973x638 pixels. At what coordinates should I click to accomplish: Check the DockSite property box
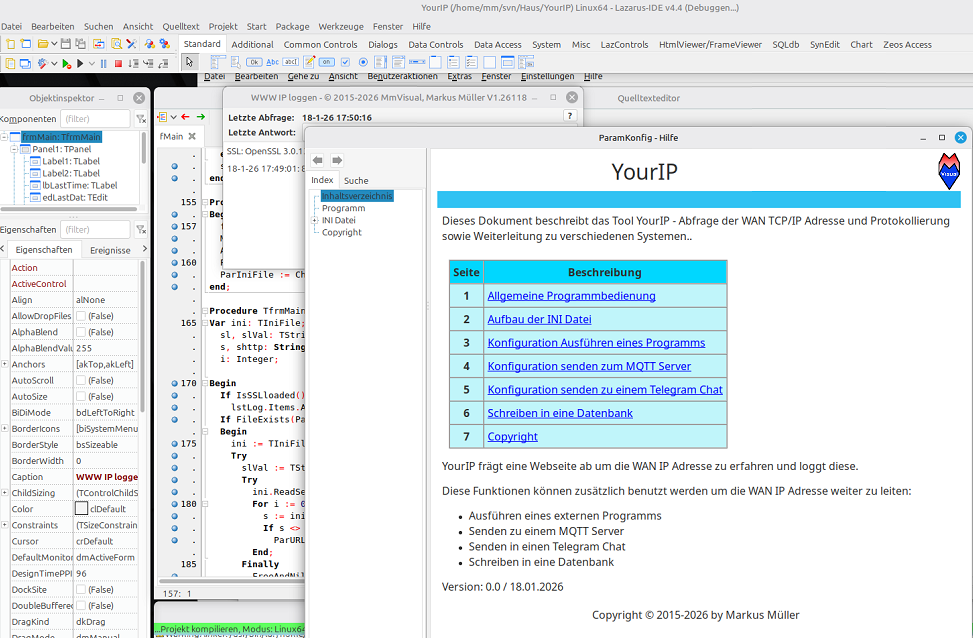(81, 590)
